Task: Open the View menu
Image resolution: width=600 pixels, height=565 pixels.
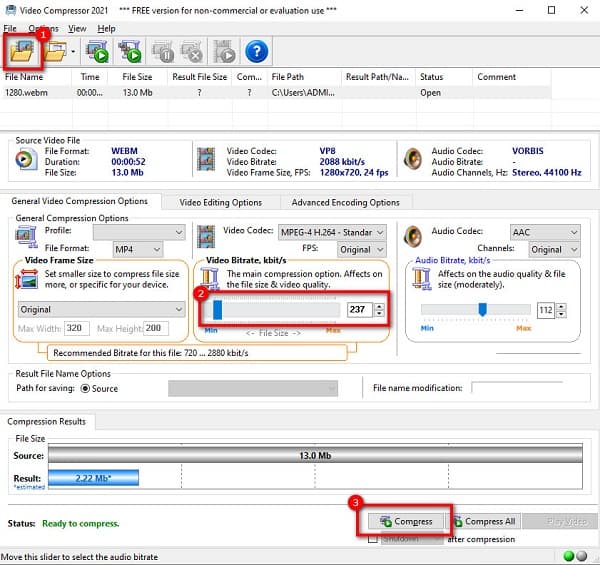Action: tap(77, 29)
